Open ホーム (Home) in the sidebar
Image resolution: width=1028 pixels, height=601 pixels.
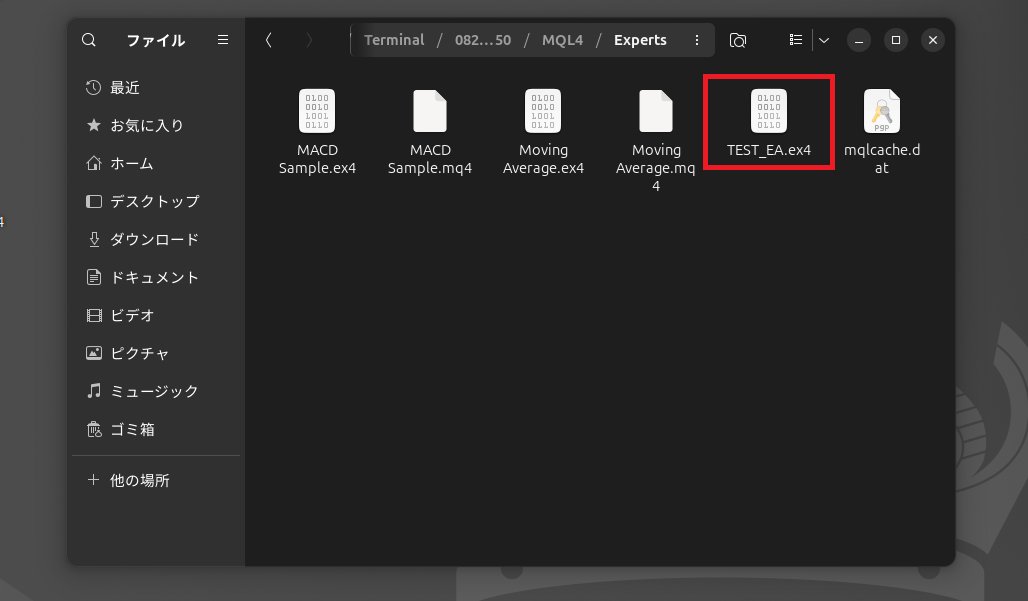131,163
